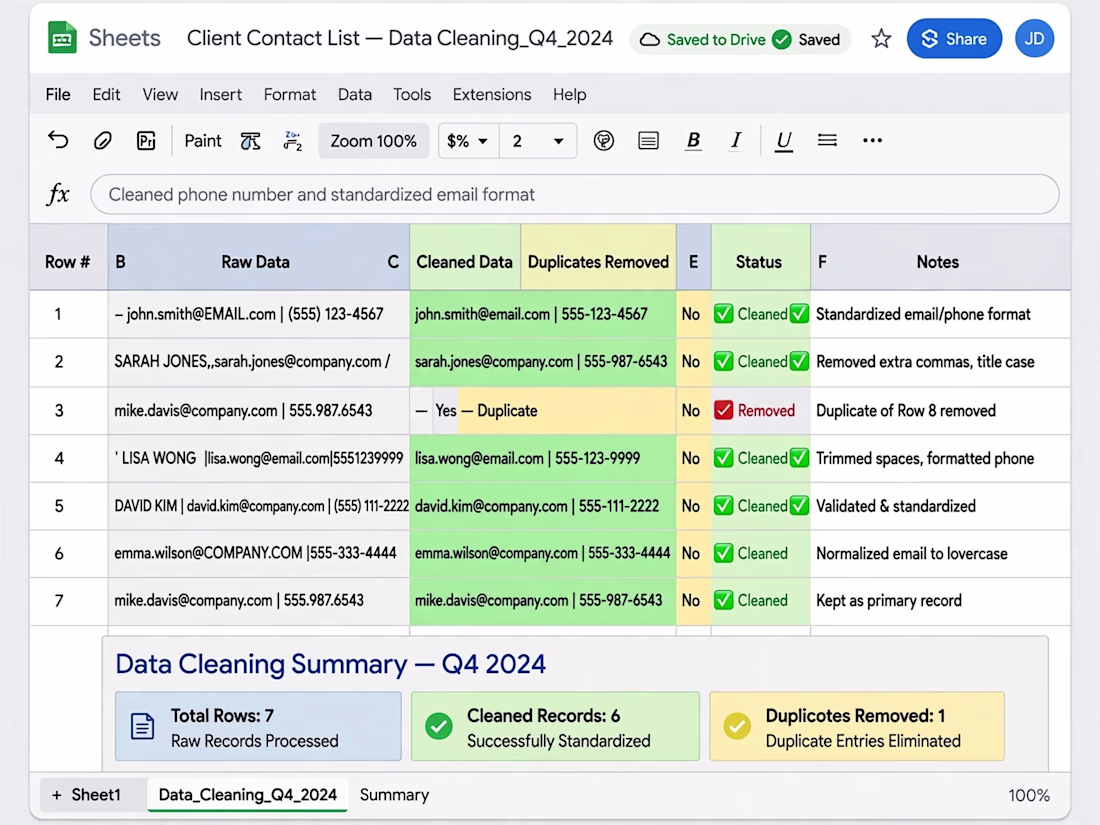The height and width of the screenshot is (825, 1100).
Task: Toggle the first Cleaned checkbox in row 4
Action: 723,458
